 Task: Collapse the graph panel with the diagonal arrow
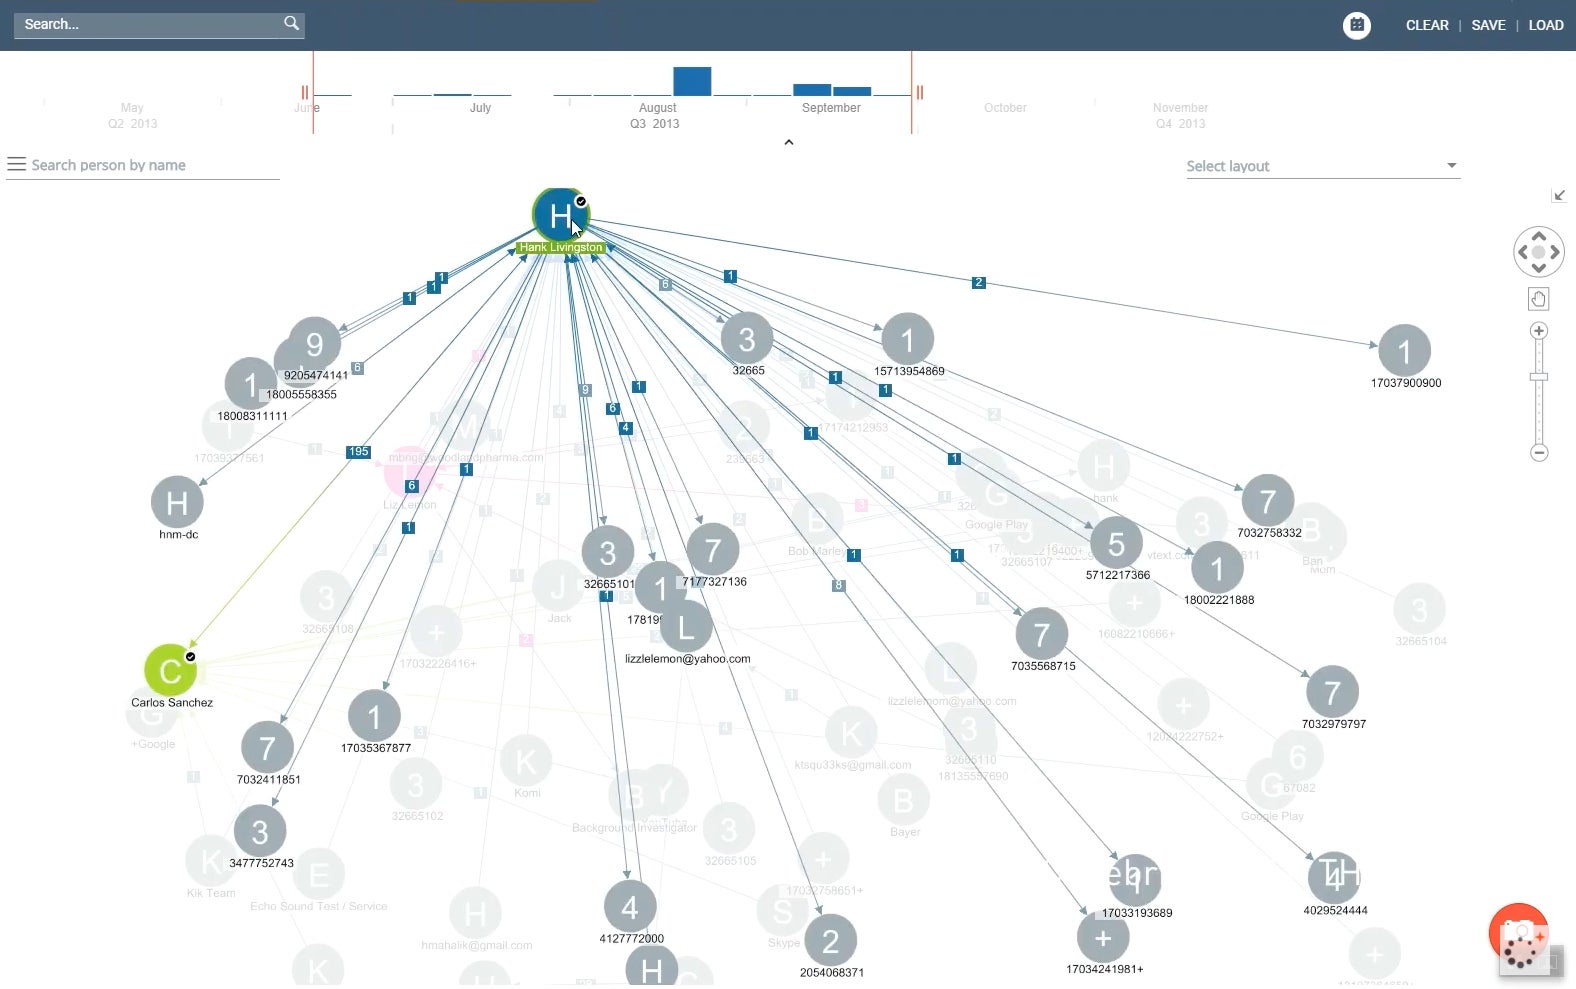(x=1559, y=195)
